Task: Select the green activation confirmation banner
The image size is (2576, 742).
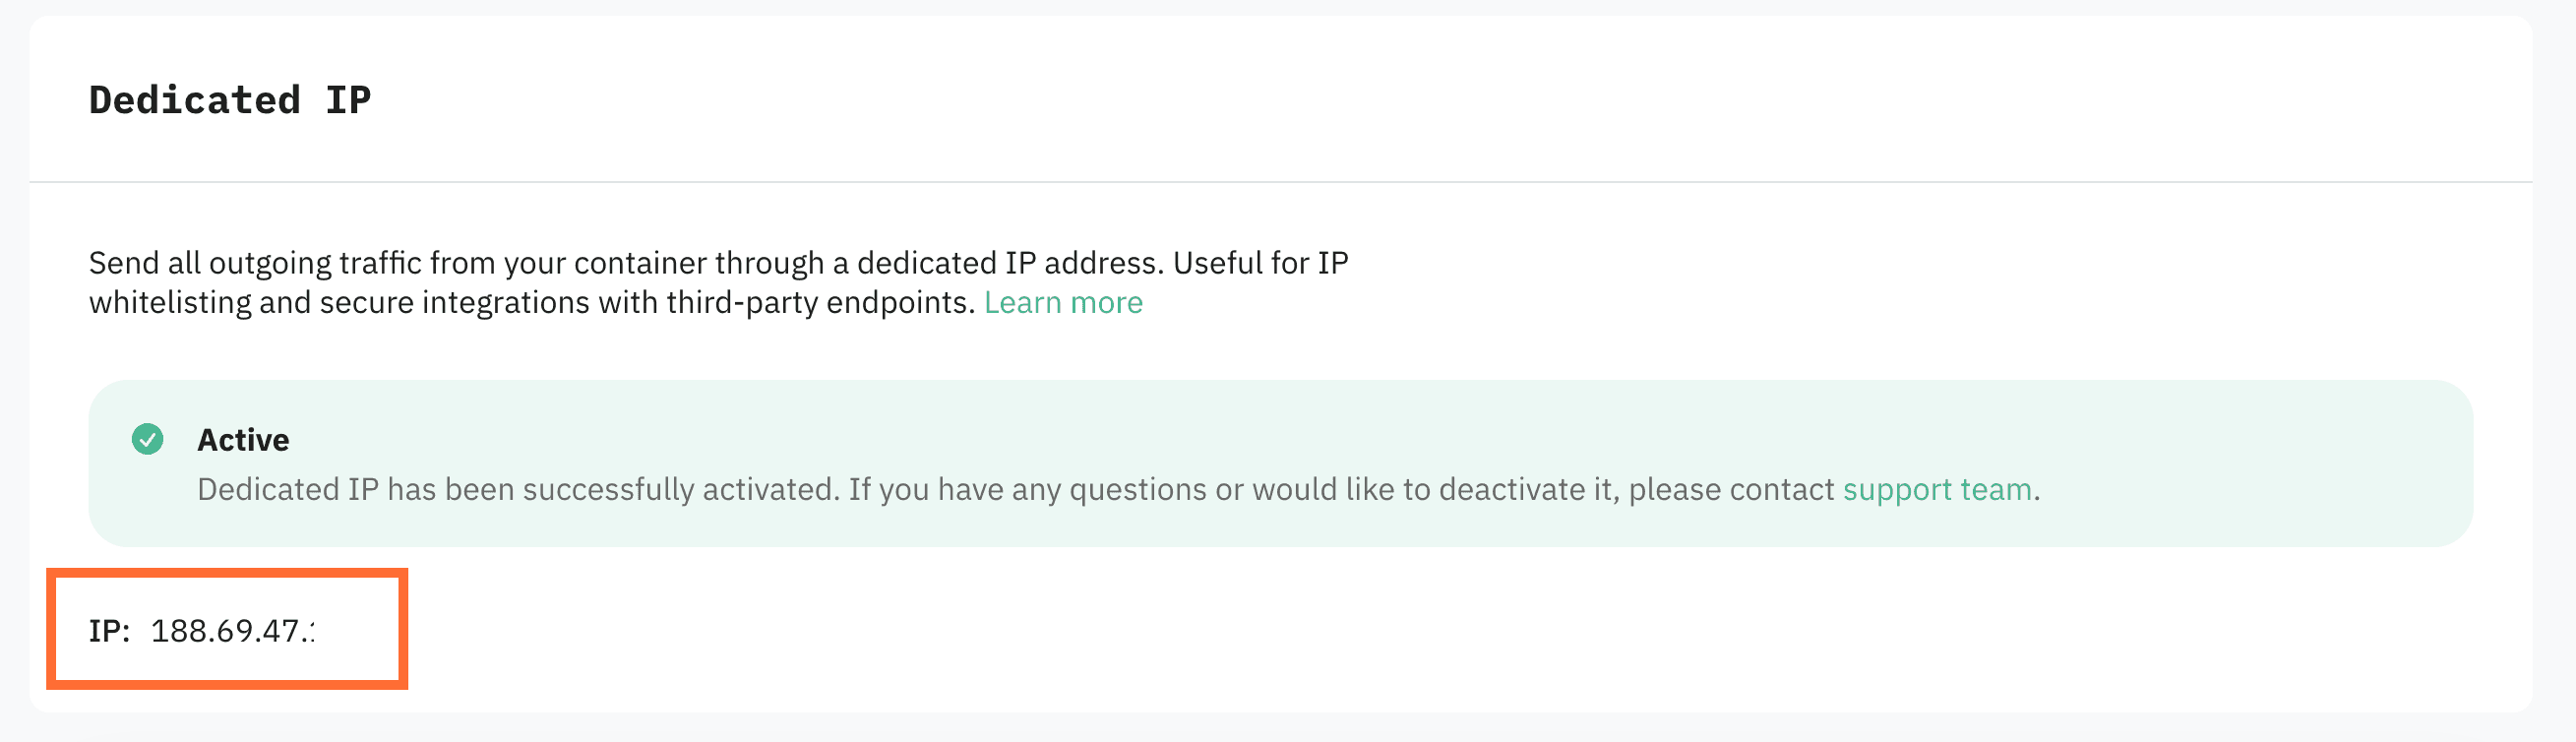Action: (1280, 465)
